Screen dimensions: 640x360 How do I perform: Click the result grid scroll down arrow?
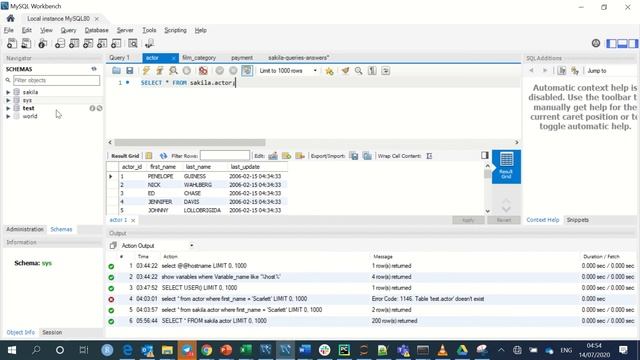(487, 211)
